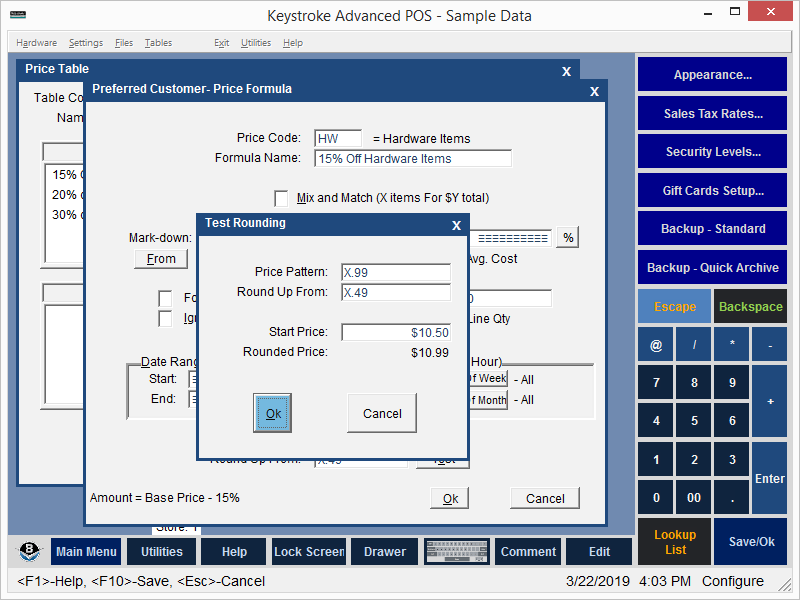Click keypad digit 0
This screenshot has width=800, height=600.
coord(656,497)
